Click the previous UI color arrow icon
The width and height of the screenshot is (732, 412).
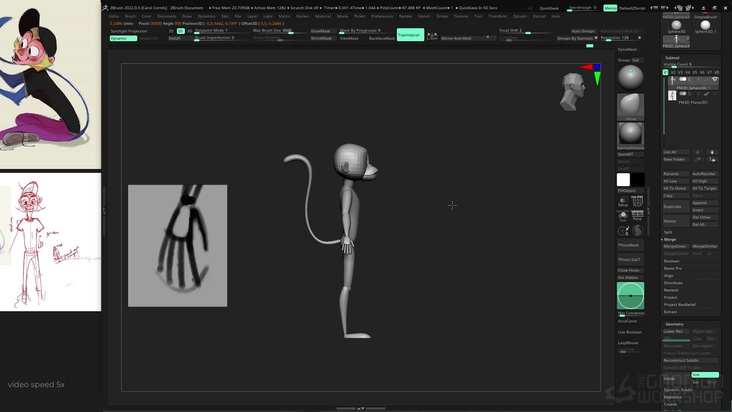[x=679, y=8]
